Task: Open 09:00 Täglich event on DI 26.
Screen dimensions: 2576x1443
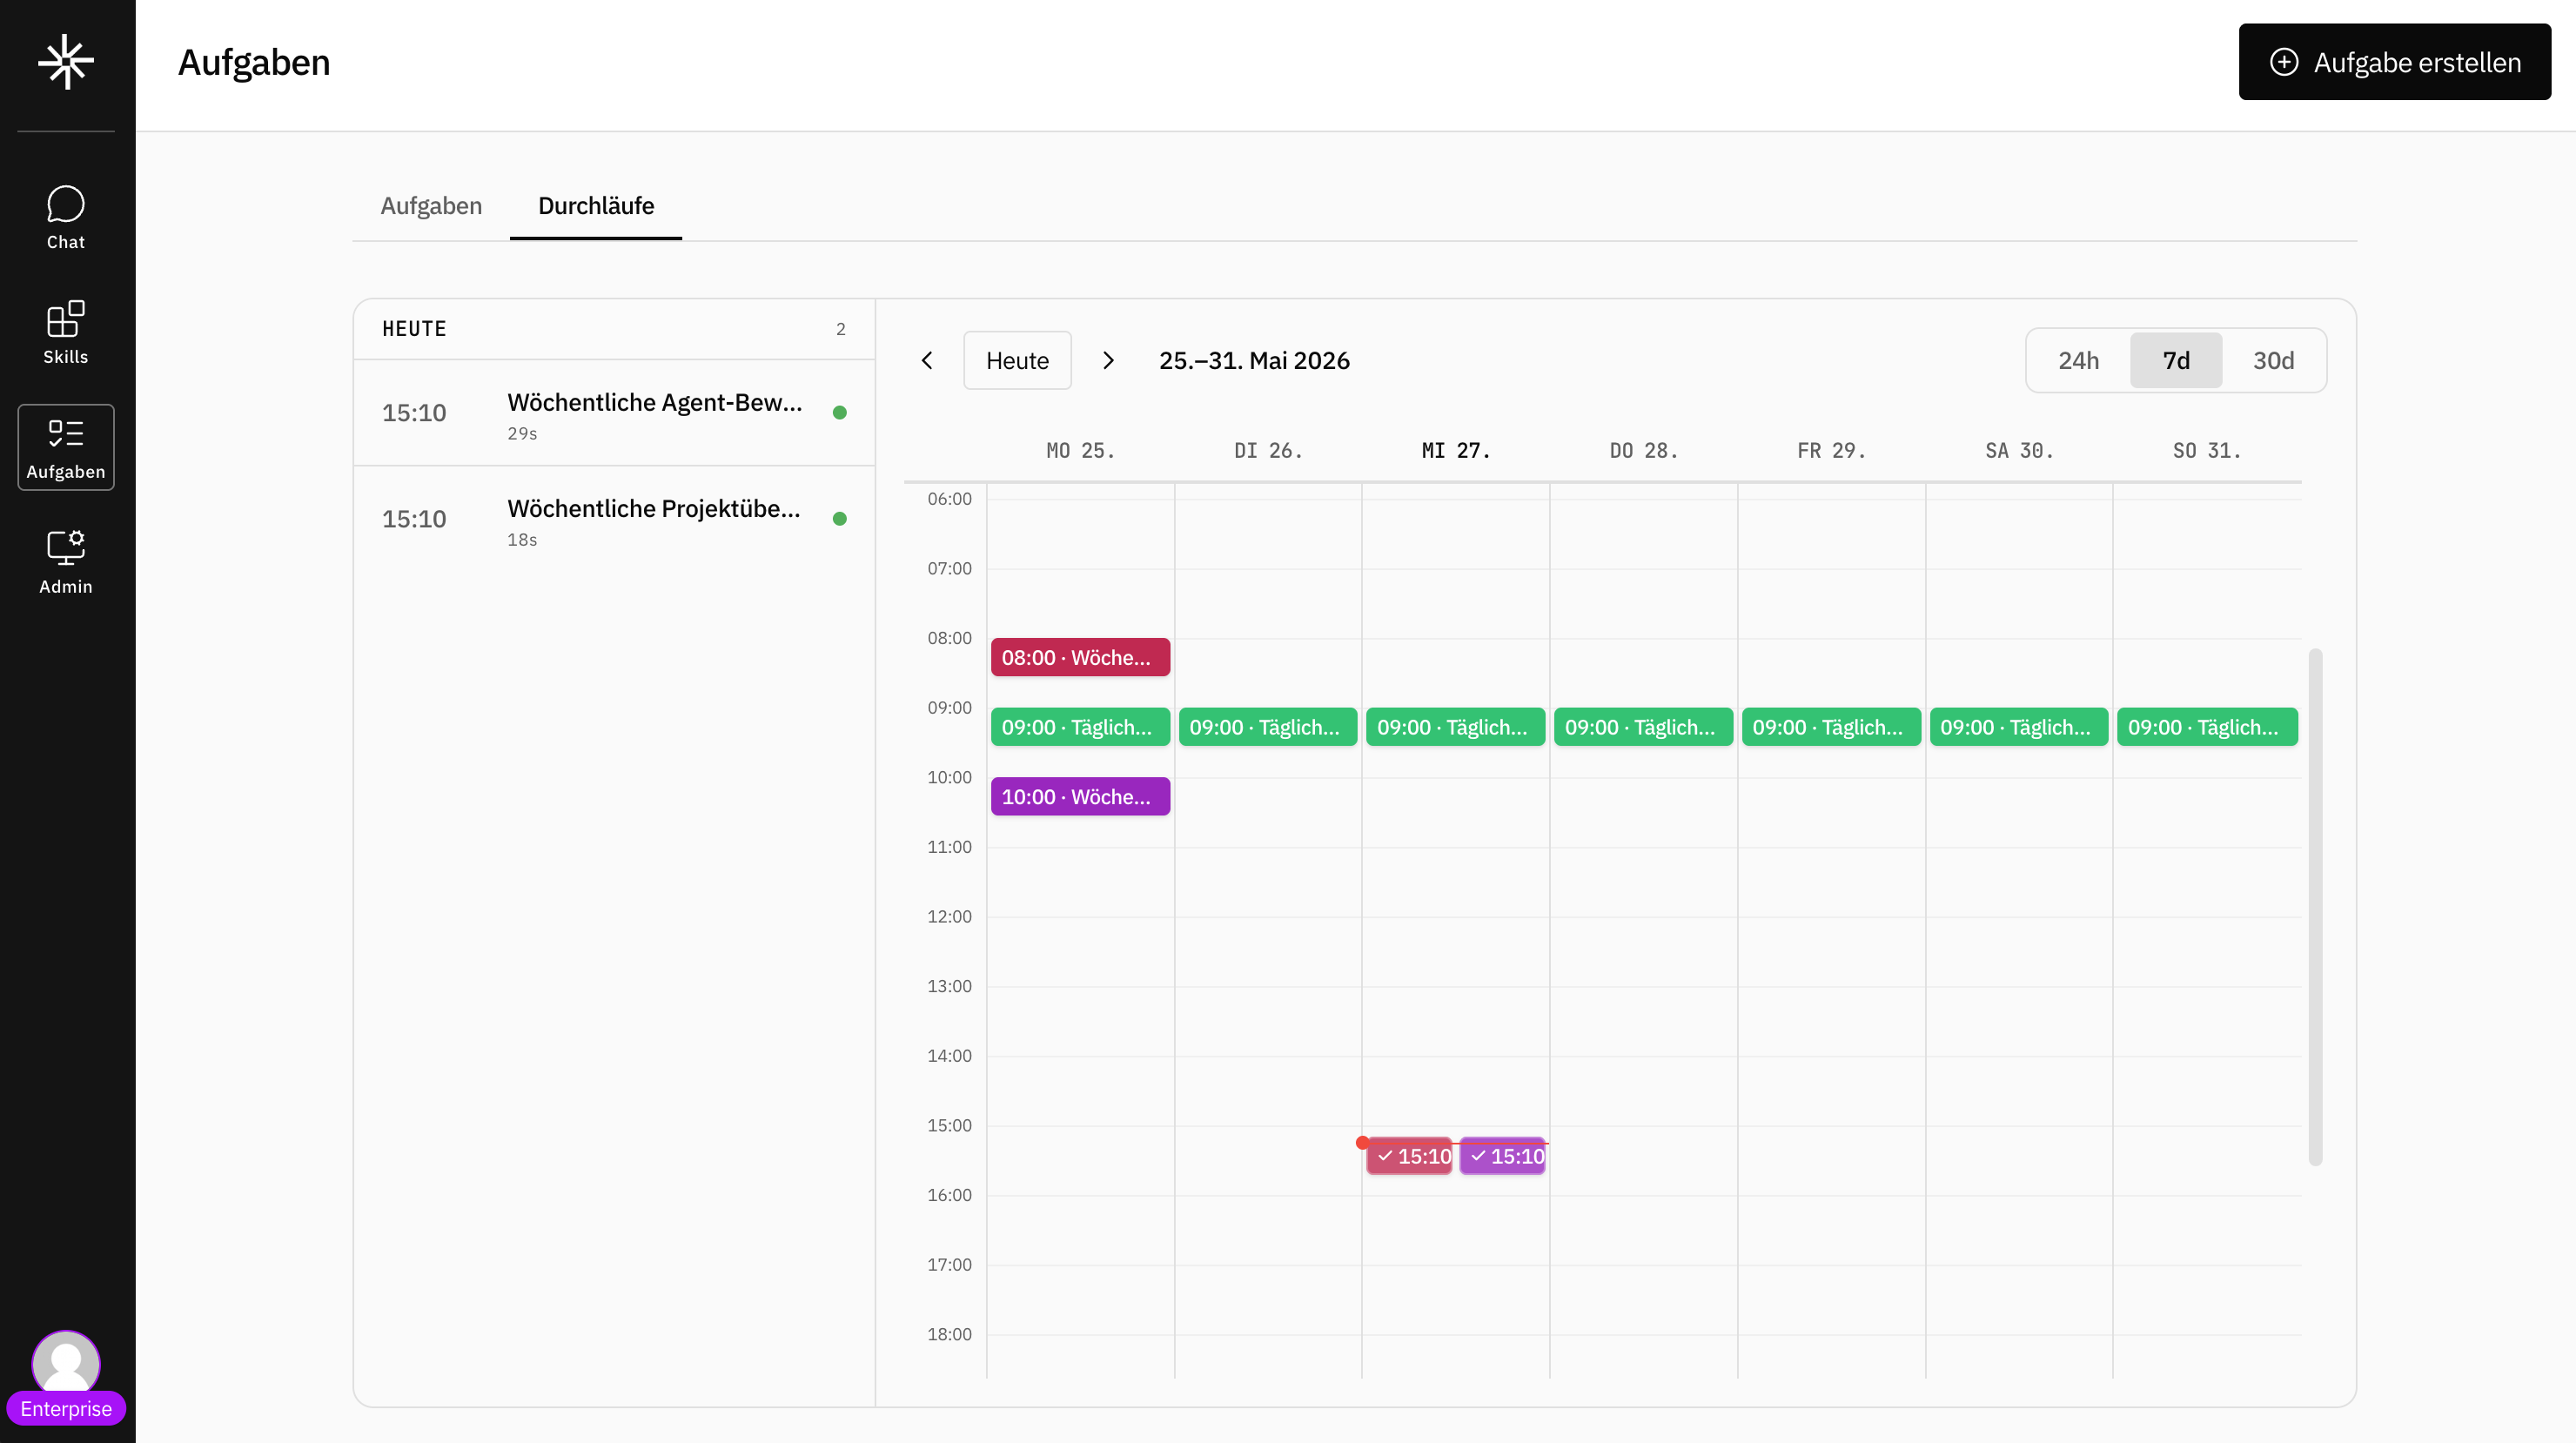Action: click(1268, 727)
